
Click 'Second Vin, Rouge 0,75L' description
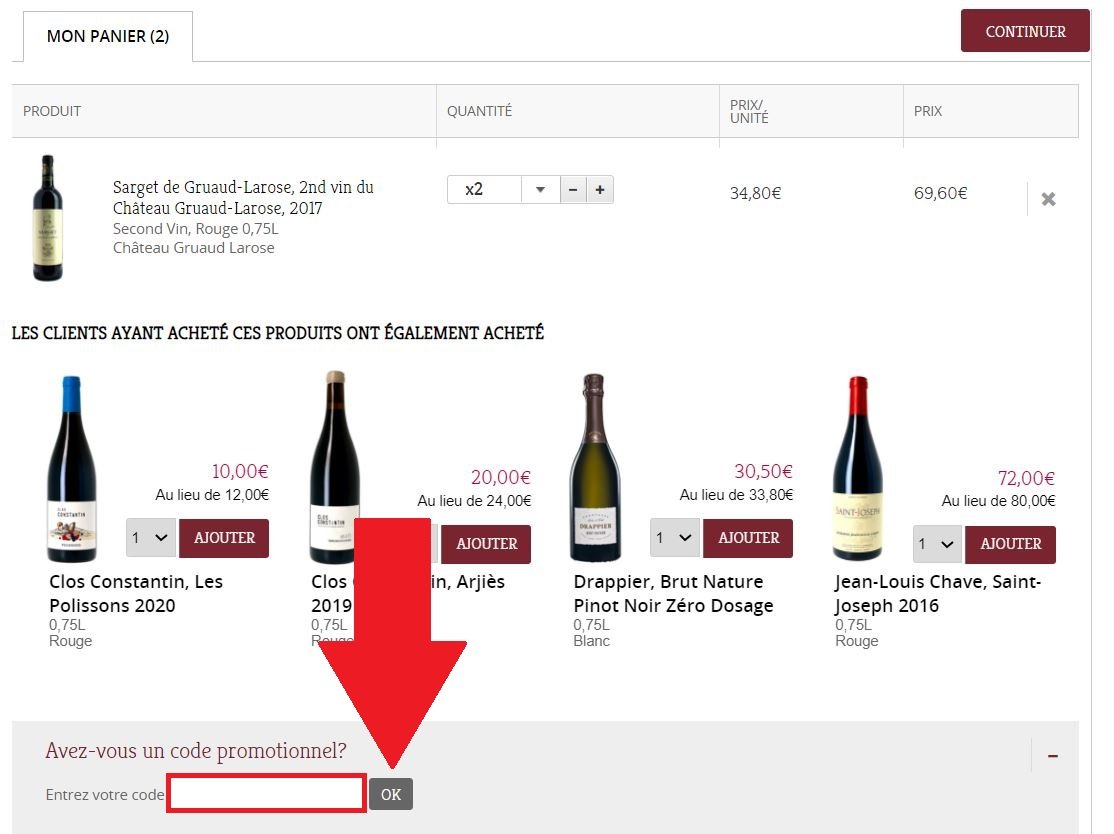tap(195, 229)
